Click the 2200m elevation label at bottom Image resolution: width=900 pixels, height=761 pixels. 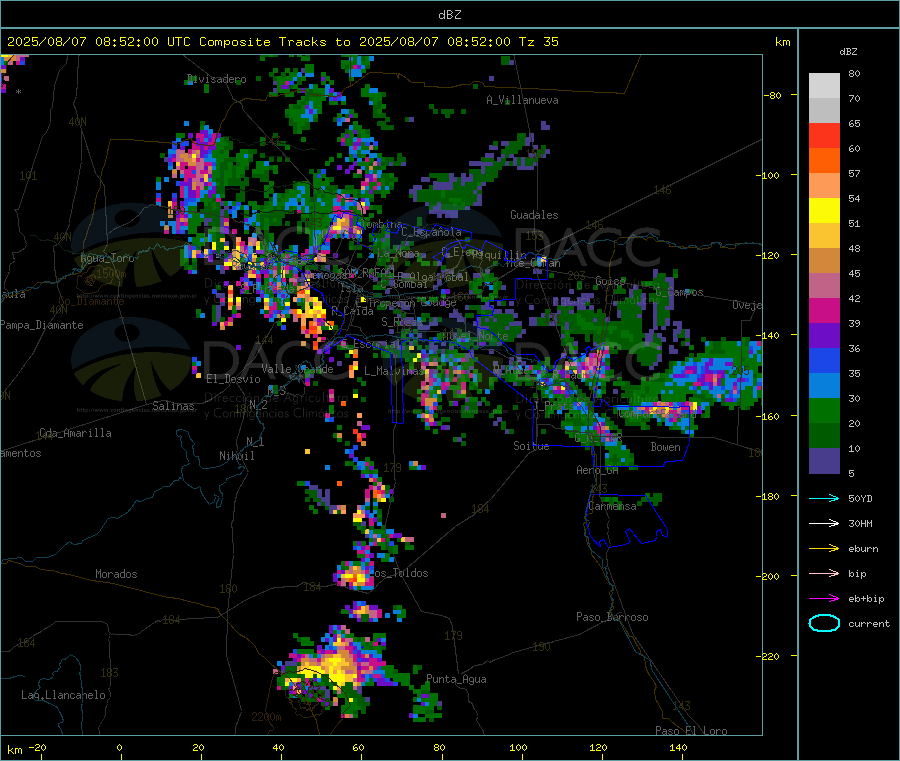click(x=266, y=717)
